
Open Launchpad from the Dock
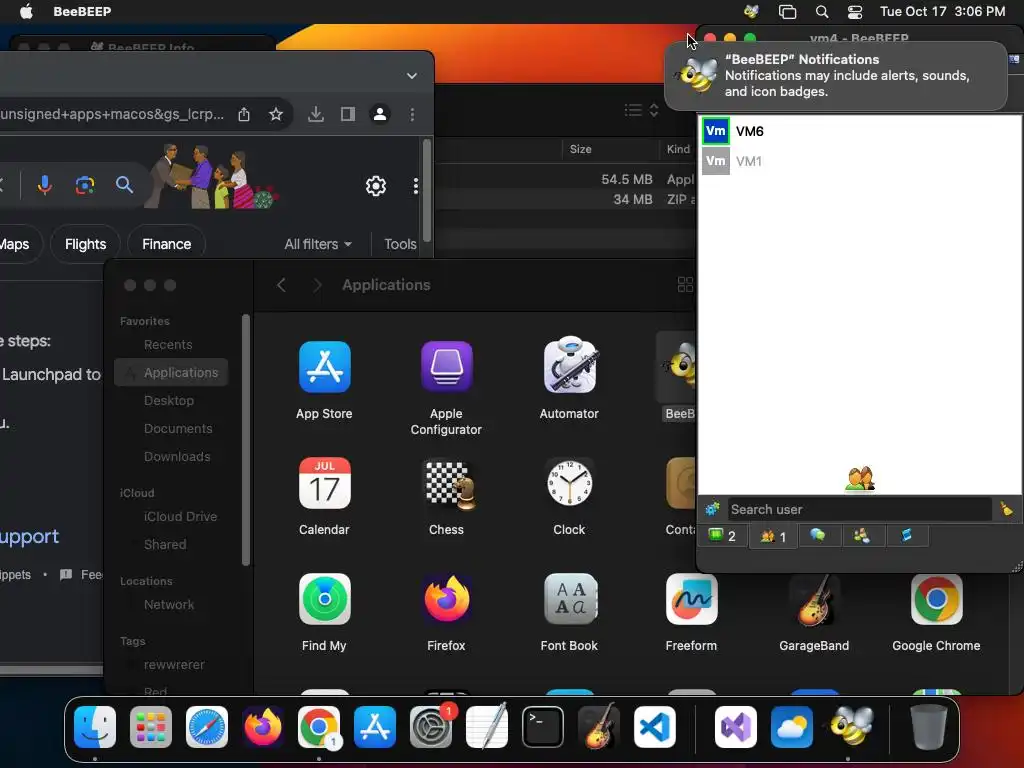151,726
